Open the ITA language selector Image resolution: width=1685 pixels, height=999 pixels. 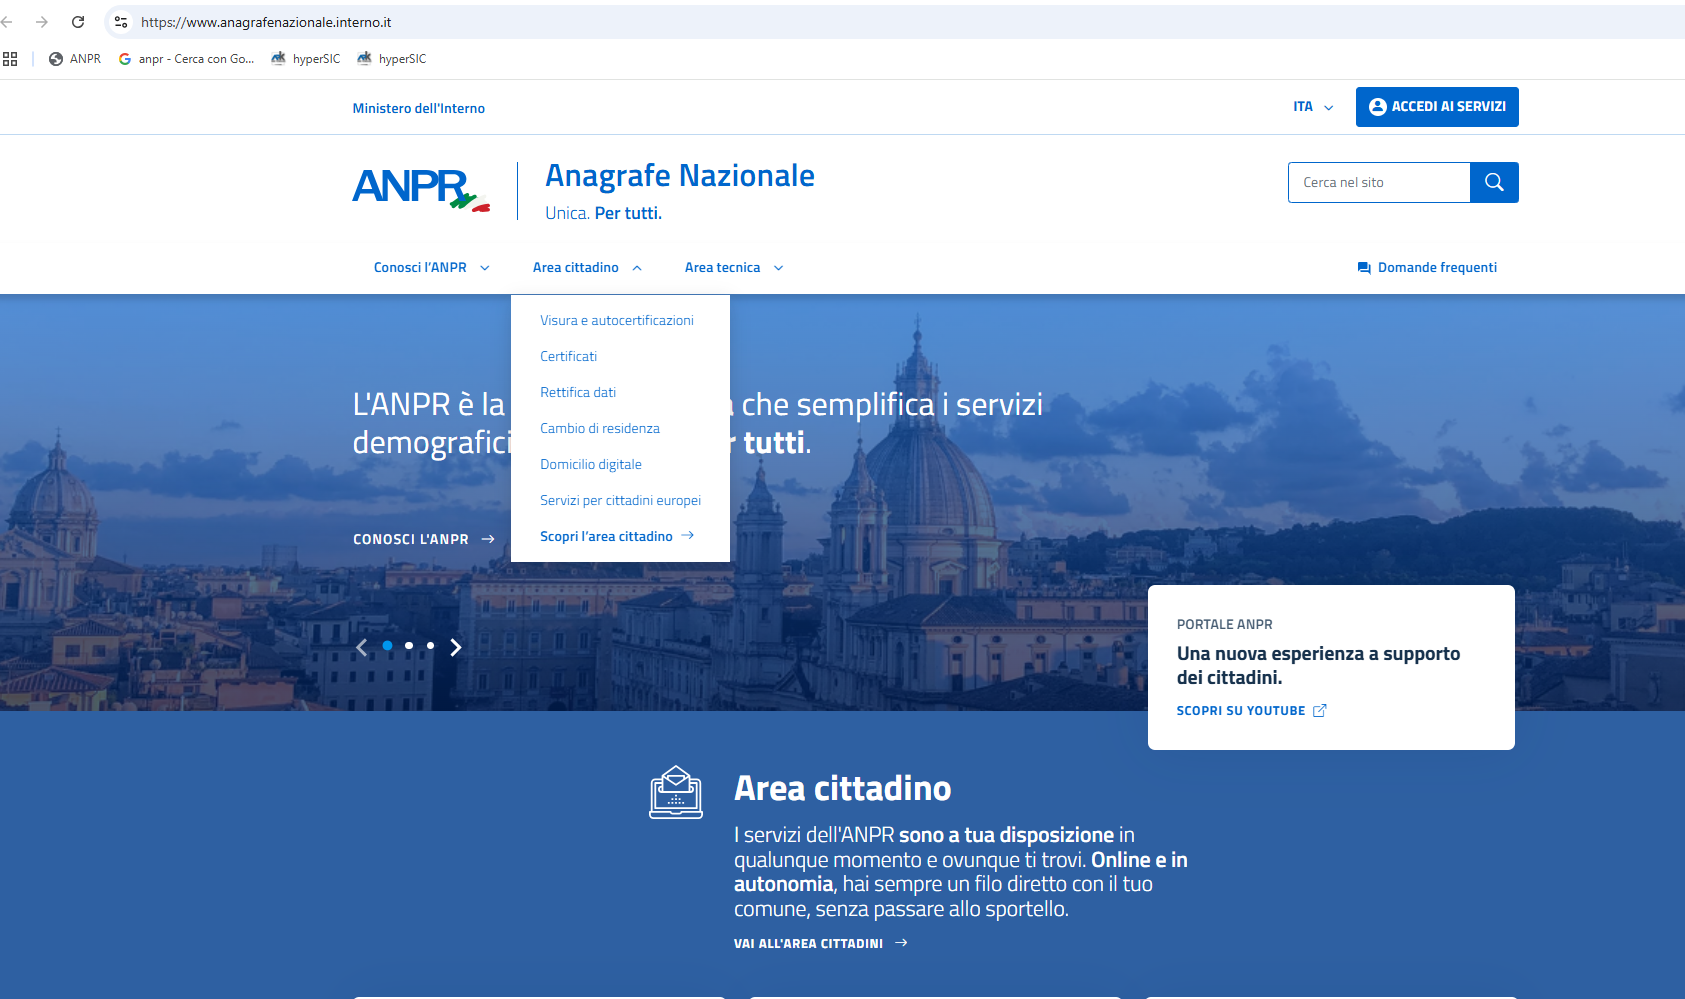point(1311,106)
